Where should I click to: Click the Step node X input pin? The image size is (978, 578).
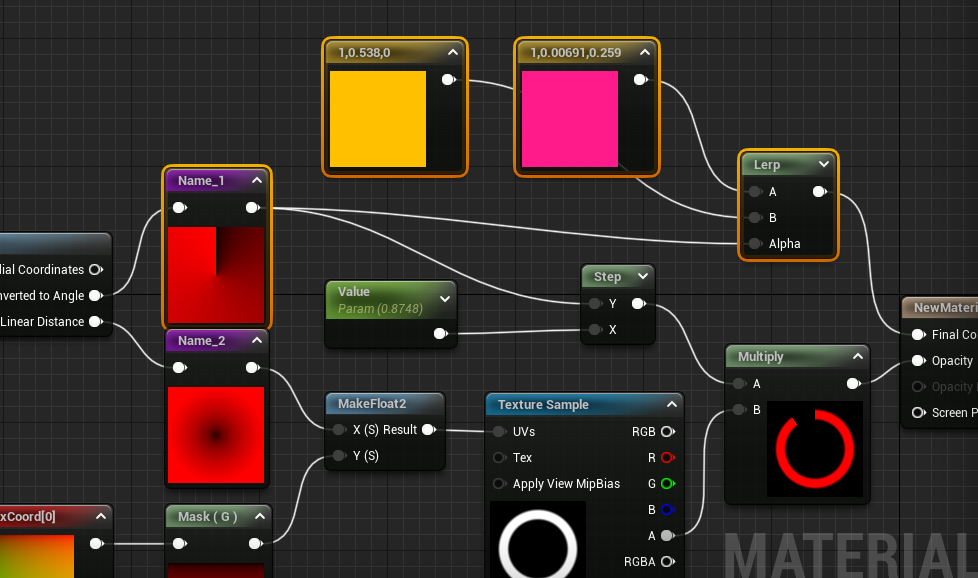[595, 329]
